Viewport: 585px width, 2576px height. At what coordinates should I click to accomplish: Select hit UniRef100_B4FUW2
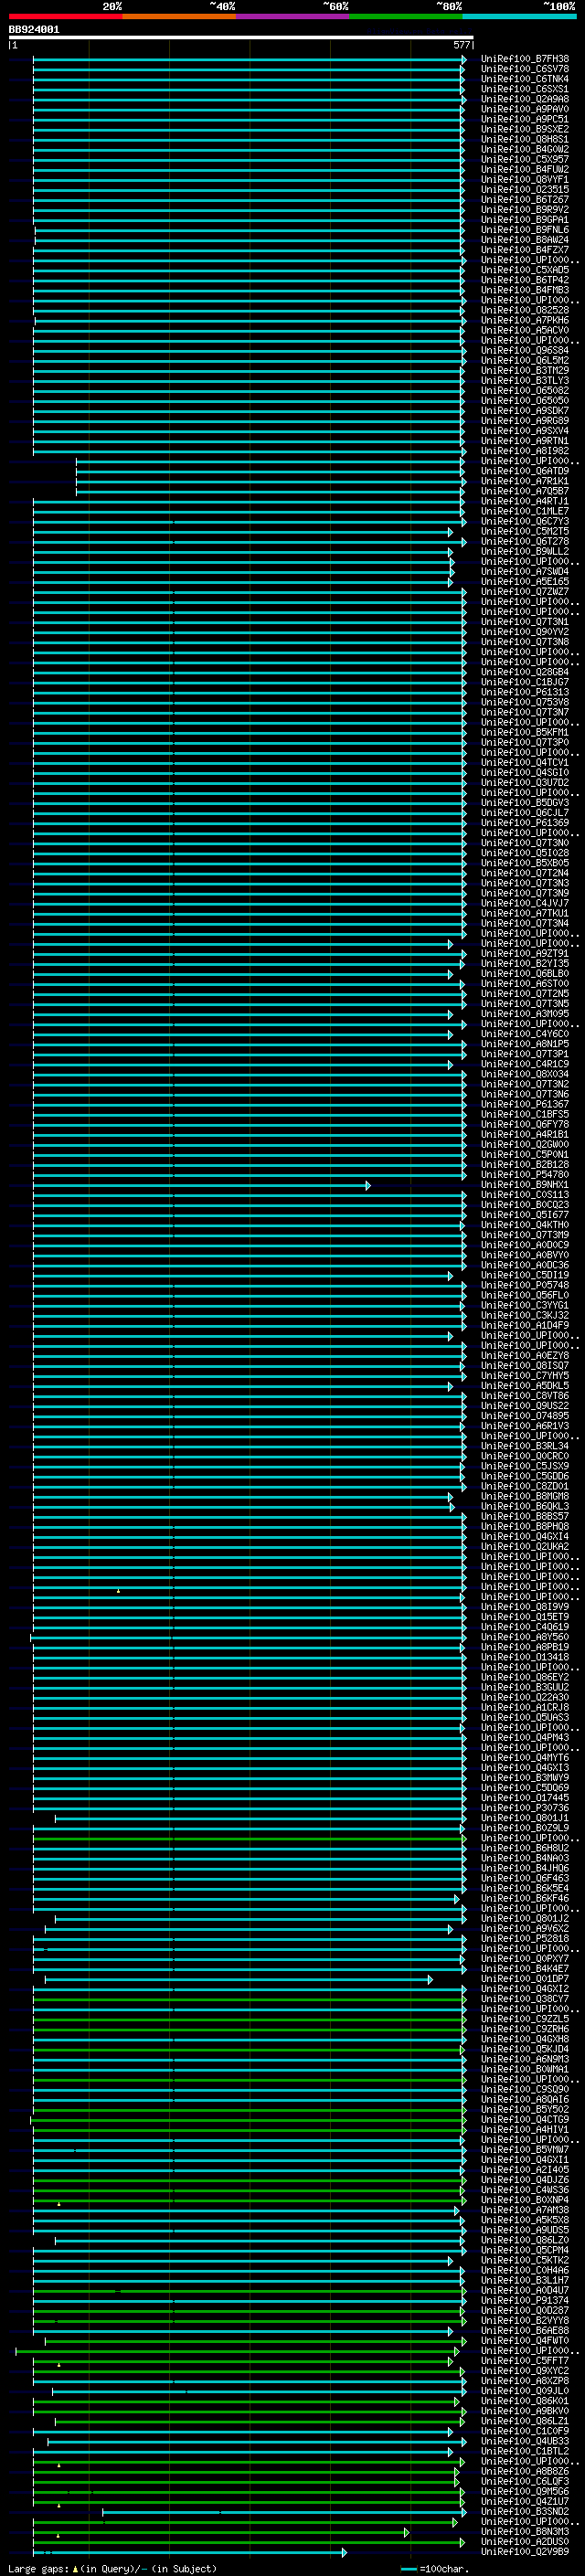tap(525, 169)
